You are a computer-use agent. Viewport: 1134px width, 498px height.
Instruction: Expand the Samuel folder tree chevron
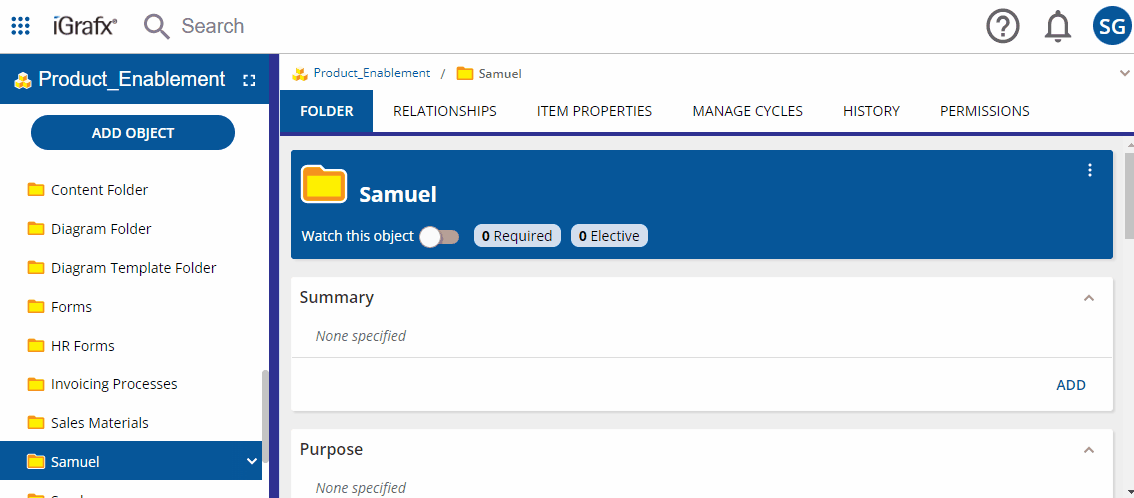(251, 461)
